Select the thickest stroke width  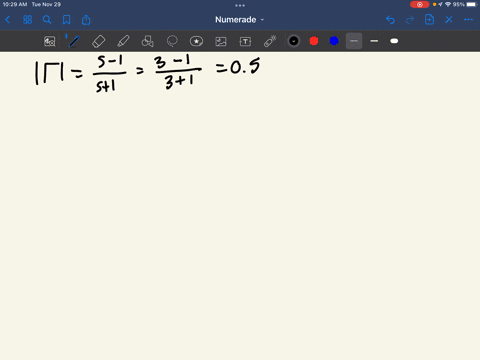pyautogui.click(x=394, y=41)
